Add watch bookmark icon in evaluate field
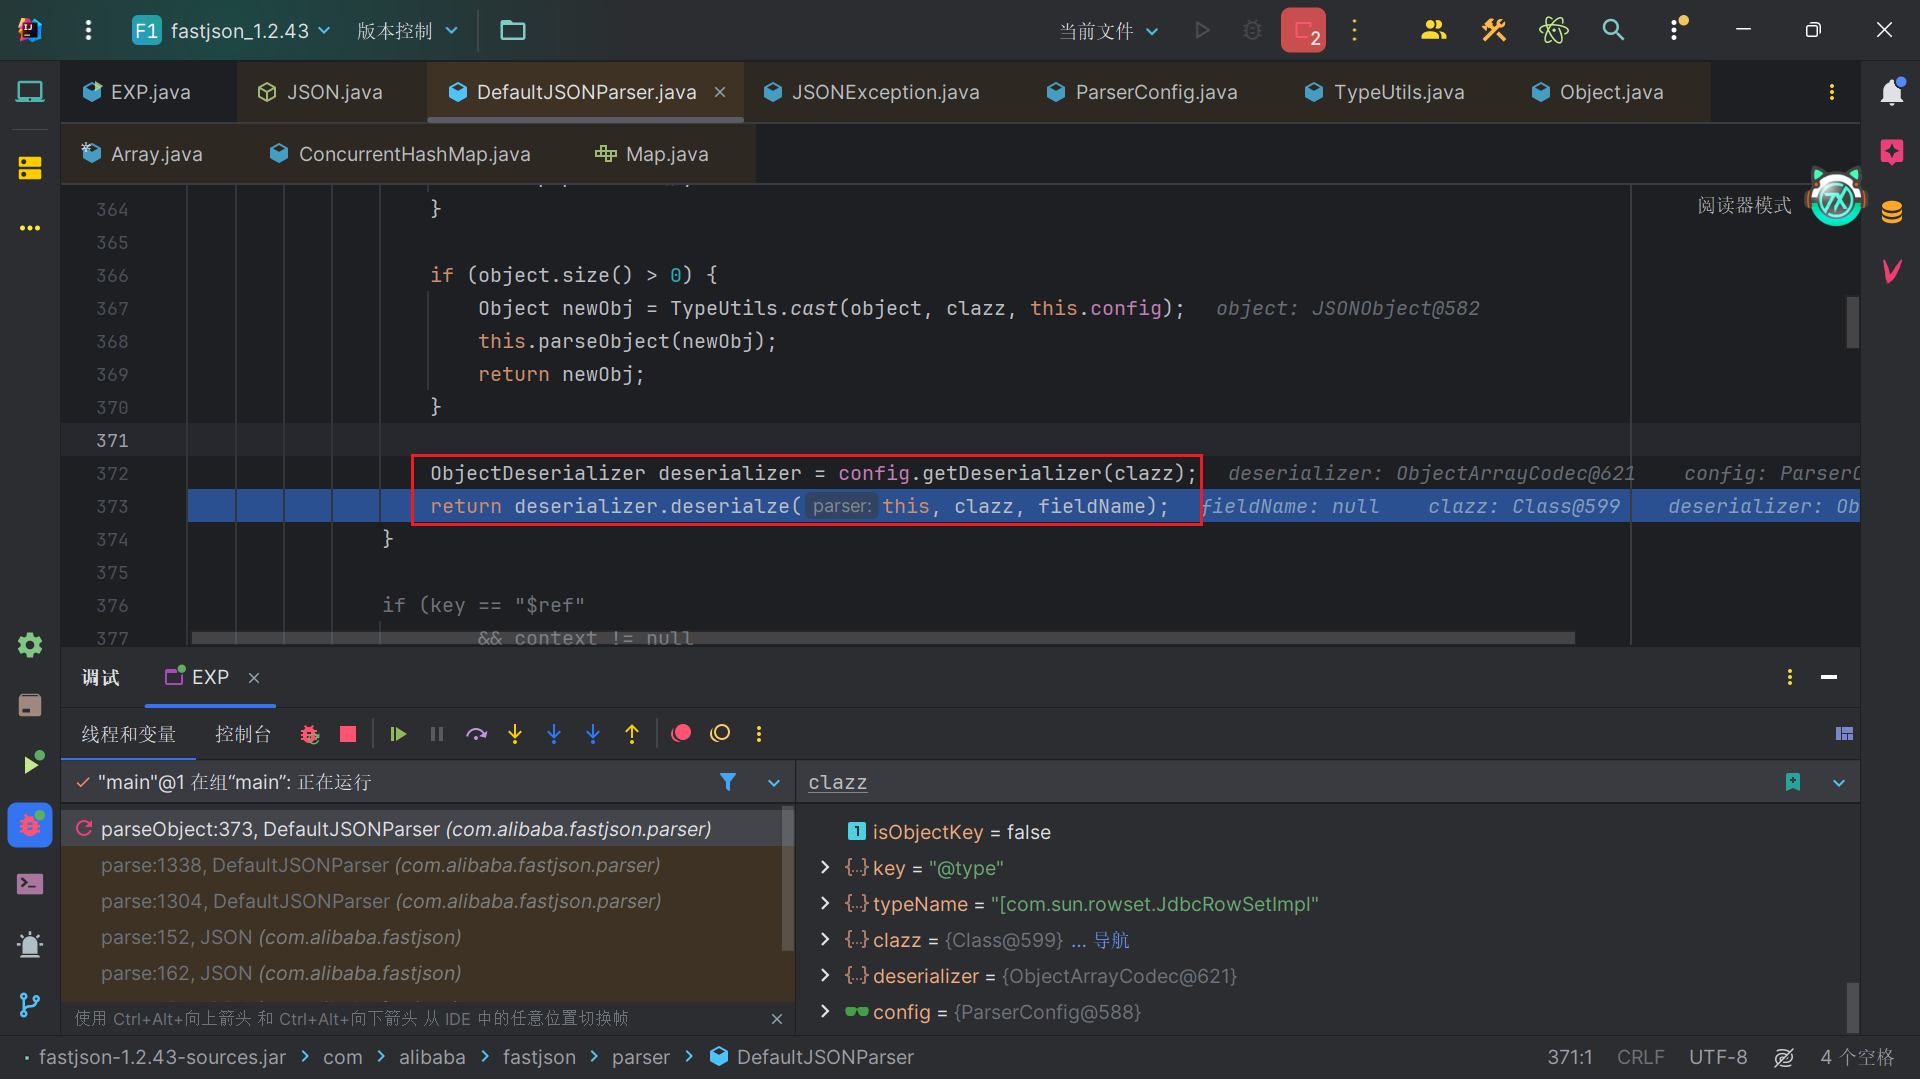The image size is (1920, 1079). [x=1793, y=782]
